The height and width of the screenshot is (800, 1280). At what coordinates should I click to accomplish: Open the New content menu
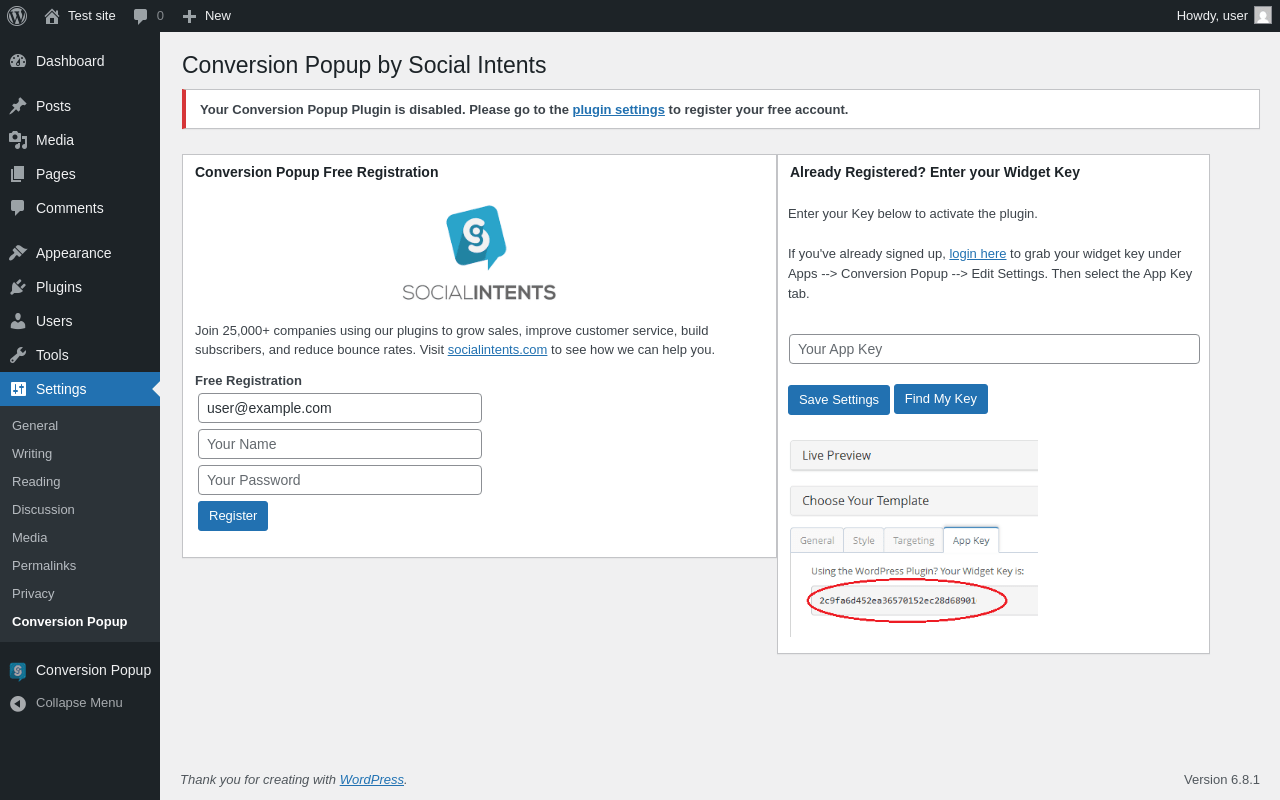point(207,16)
